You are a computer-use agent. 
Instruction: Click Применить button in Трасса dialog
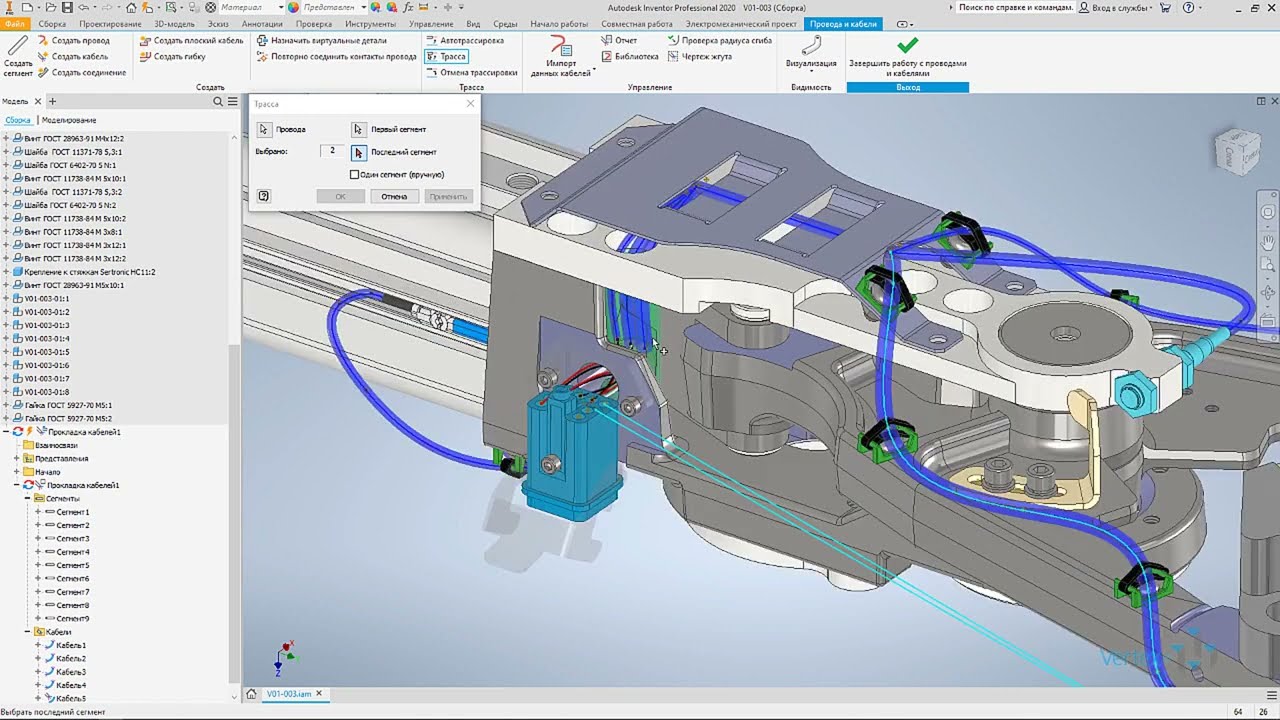coord(448,196)
